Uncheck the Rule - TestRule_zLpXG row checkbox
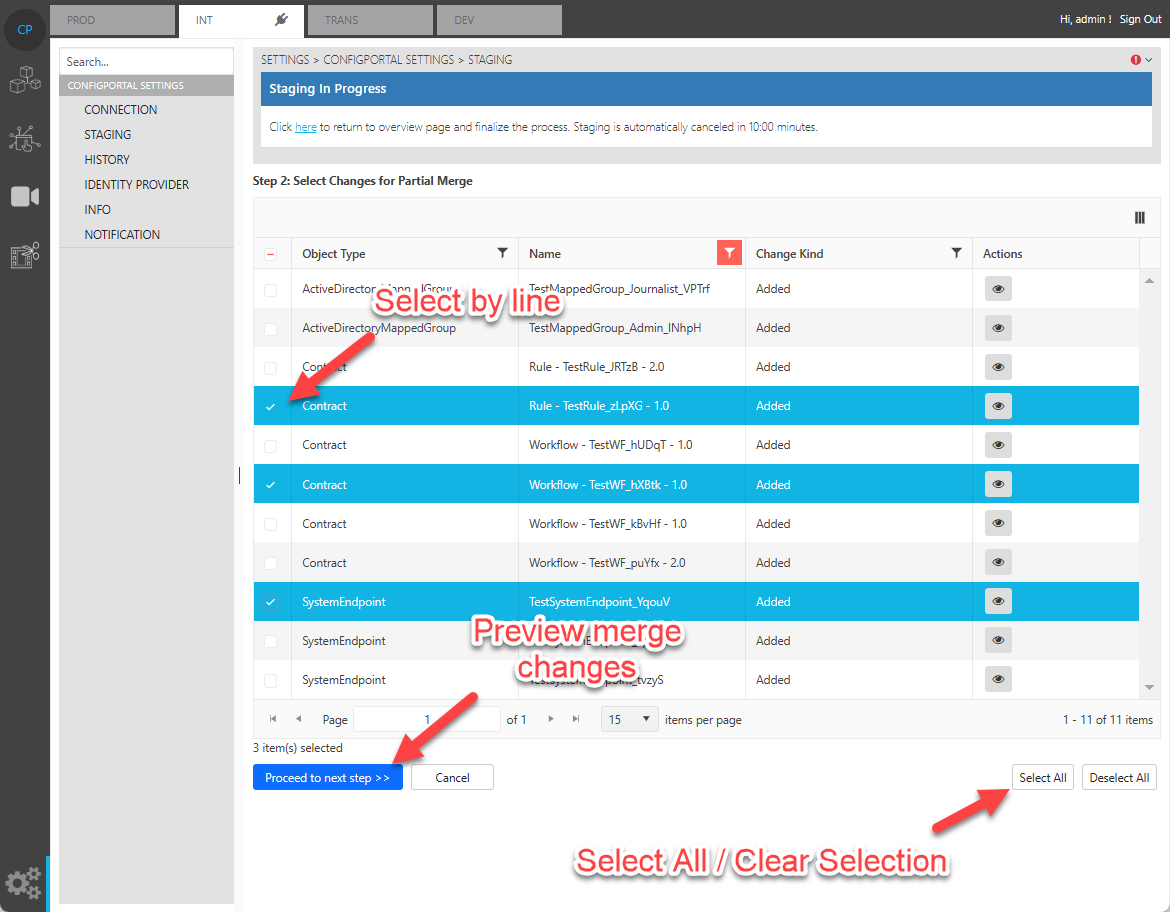 [x=271, y=407]
